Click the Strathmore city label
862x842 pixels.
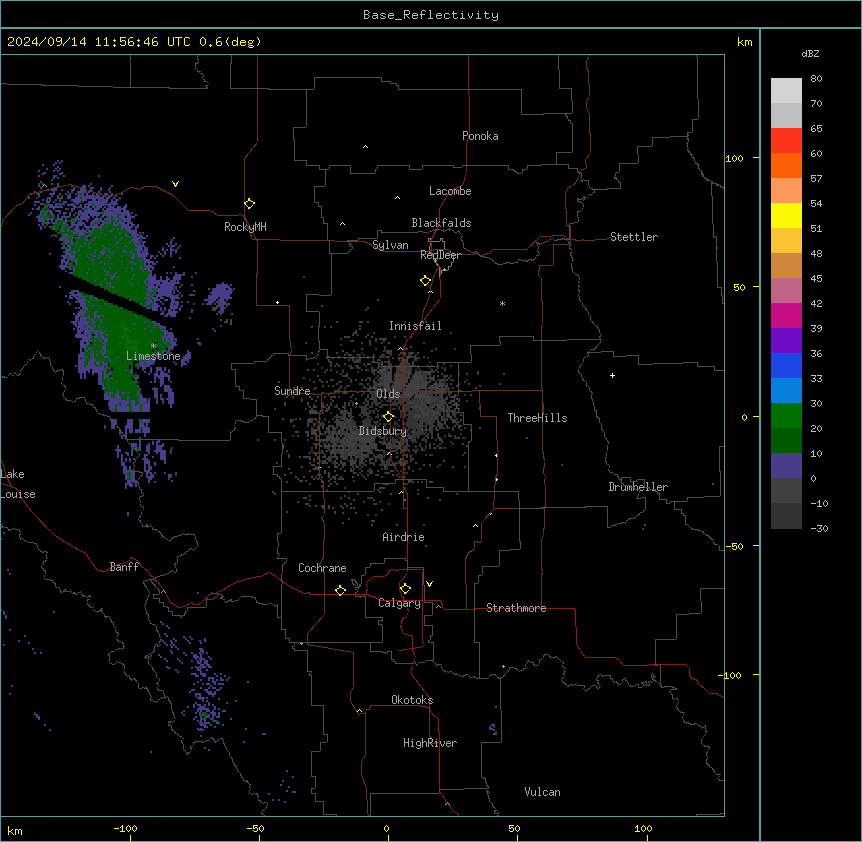click(516, 608)
